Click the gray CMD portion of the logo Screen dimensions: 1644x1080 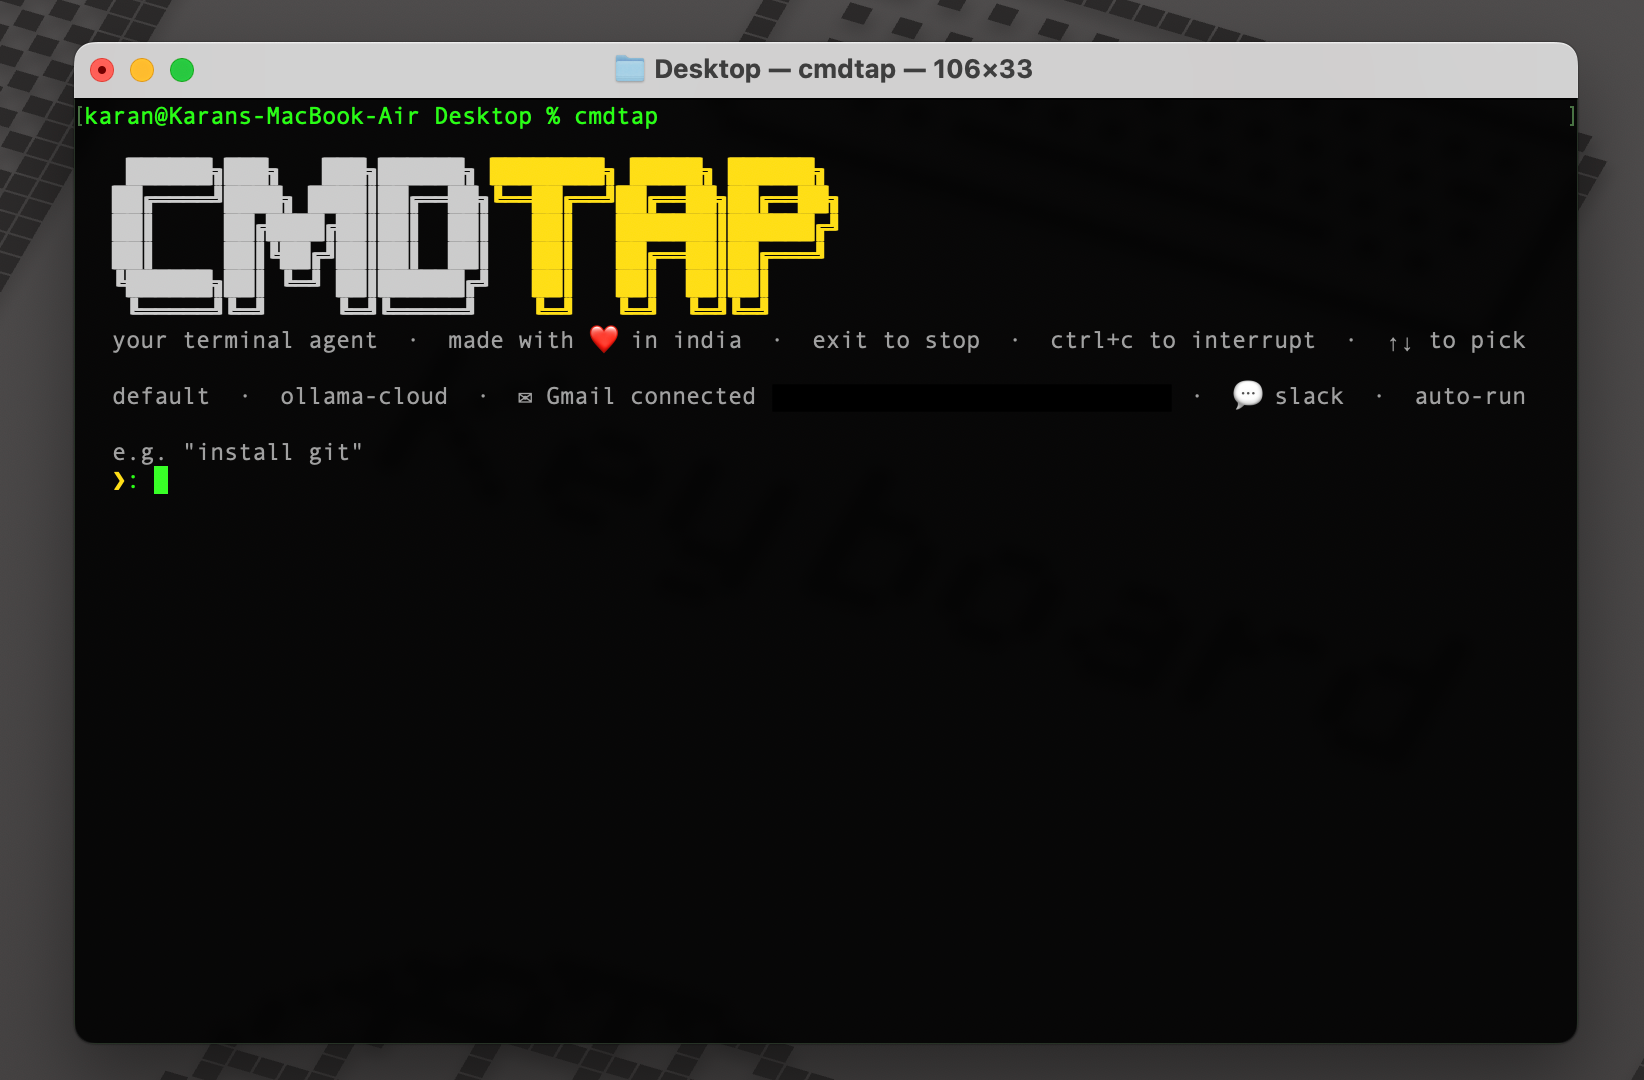coord(300,232)
